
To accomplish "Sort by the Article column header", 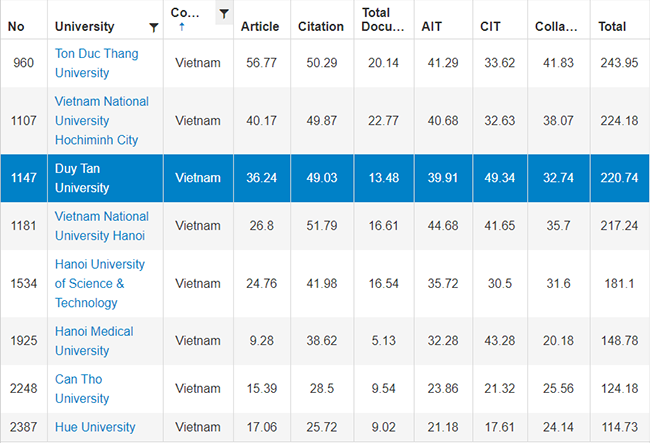I will 260,26.
